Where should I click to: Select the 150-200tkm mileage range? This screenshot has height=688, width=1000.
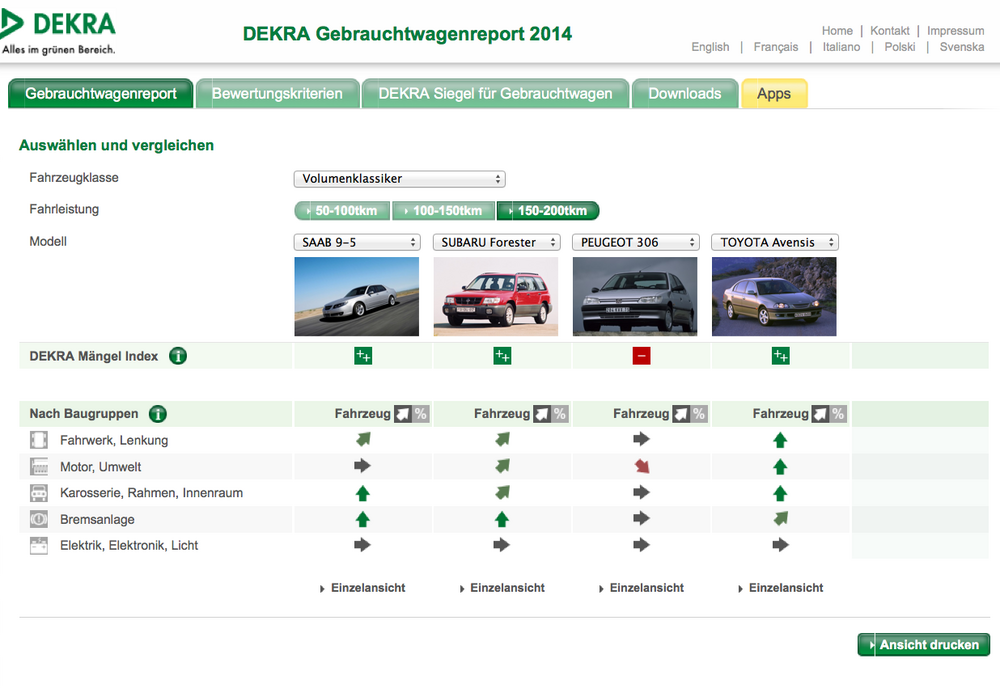pos(548,210)
